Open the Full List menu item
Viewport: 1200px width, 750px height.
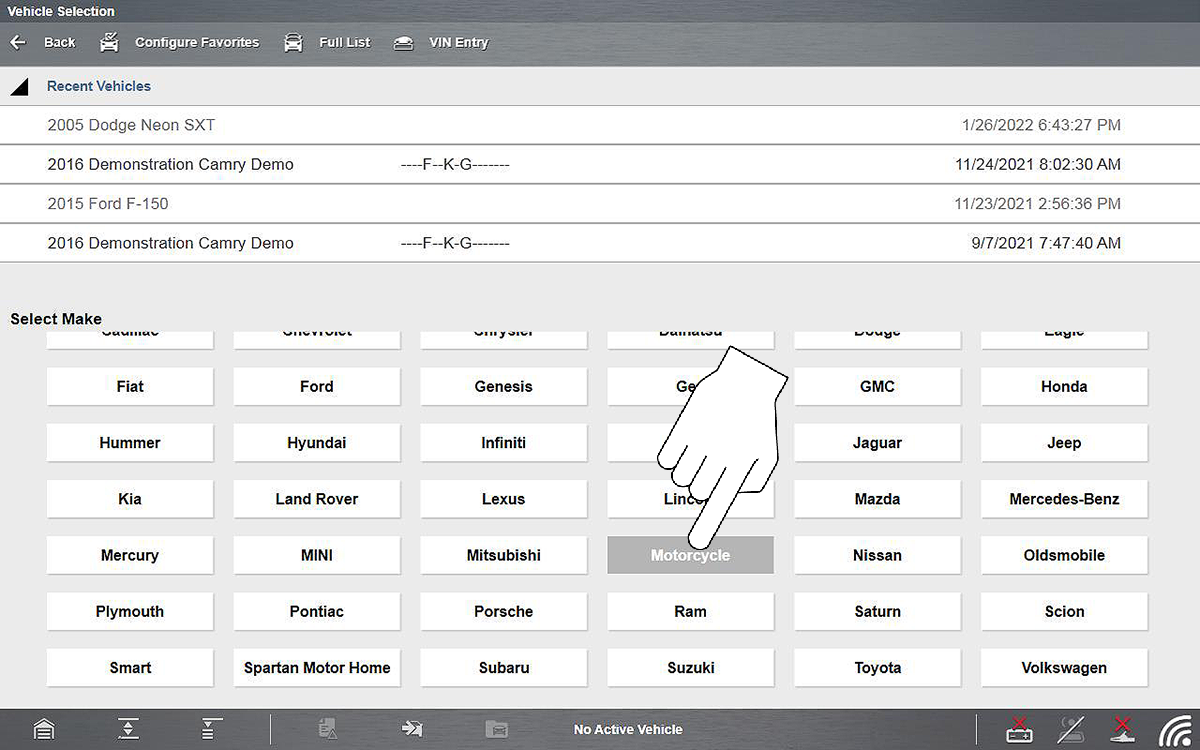tap(344, 43)
